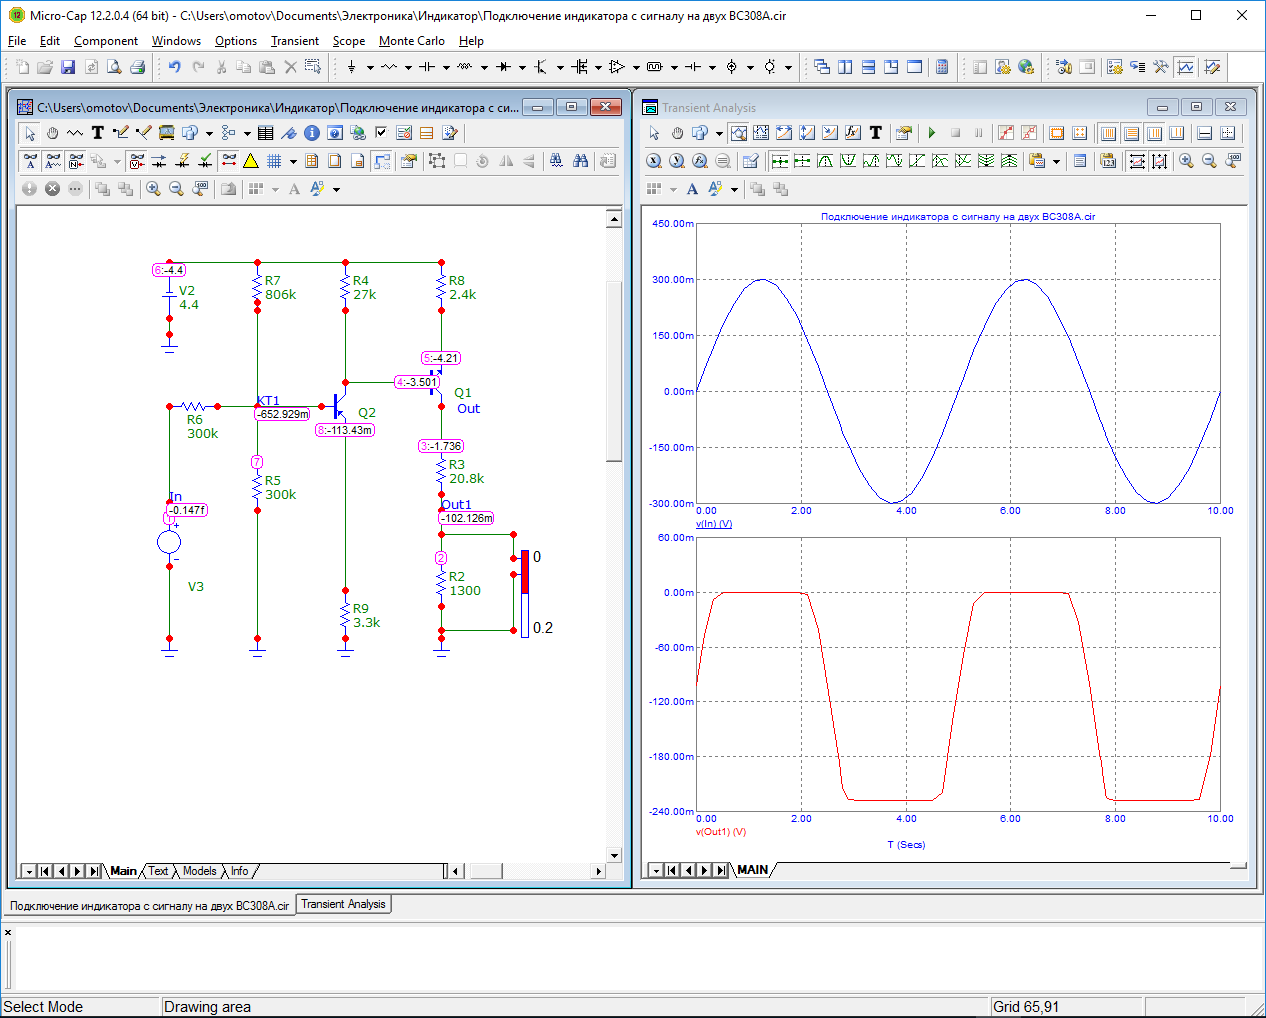Screen dimensions: 1266x1018
Task: Select the Pan hand tool in Transient Analysis
Action: click(677, 133)
